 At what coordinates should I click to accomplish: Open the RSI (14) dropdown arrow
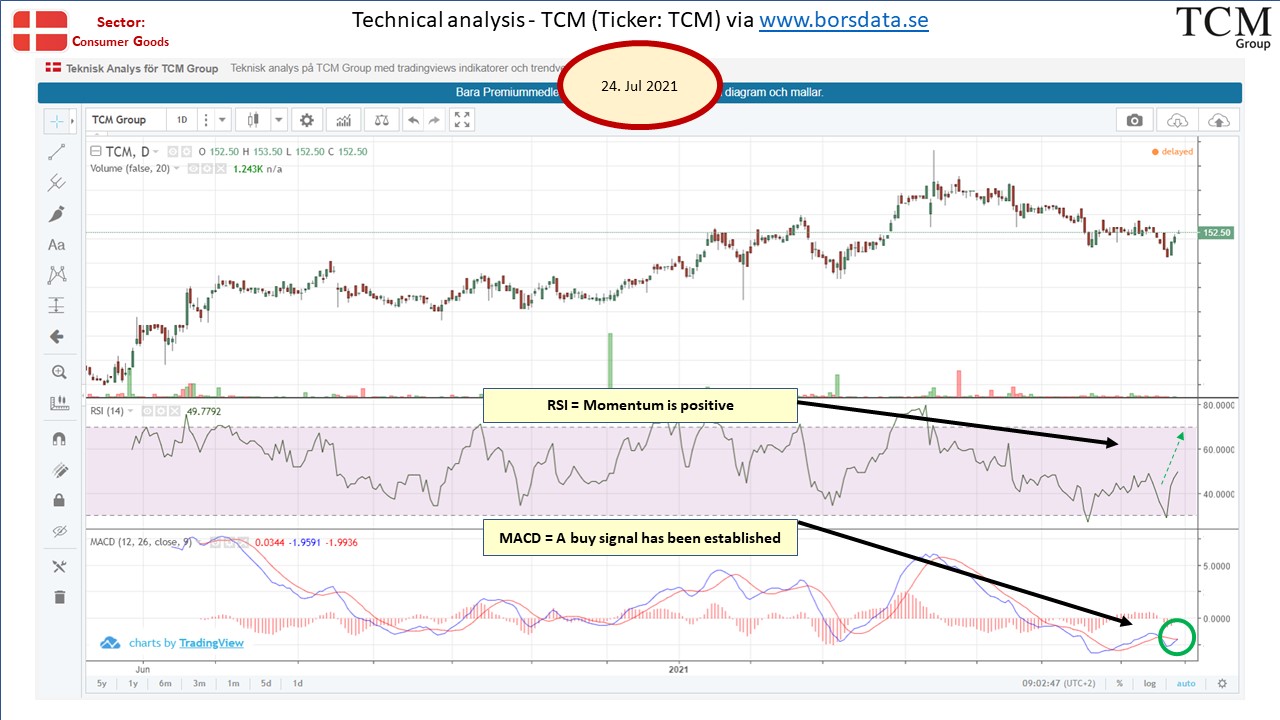131,410
